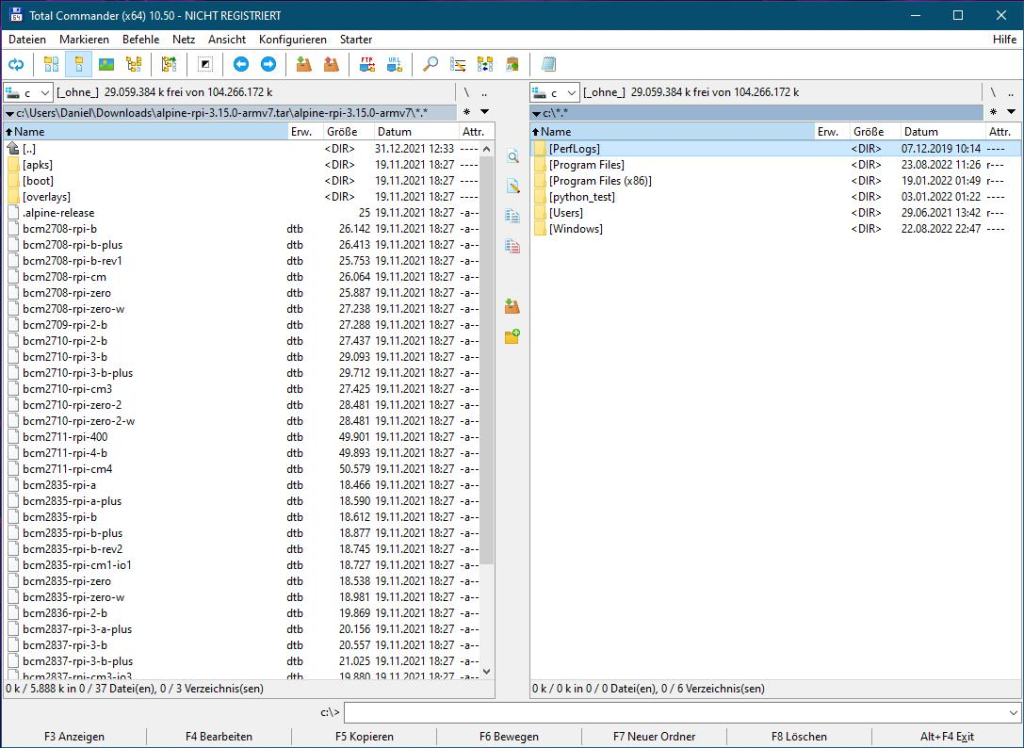
Task: Click the unpack files icon in the toolbar
Action: (x=332, y=64)
